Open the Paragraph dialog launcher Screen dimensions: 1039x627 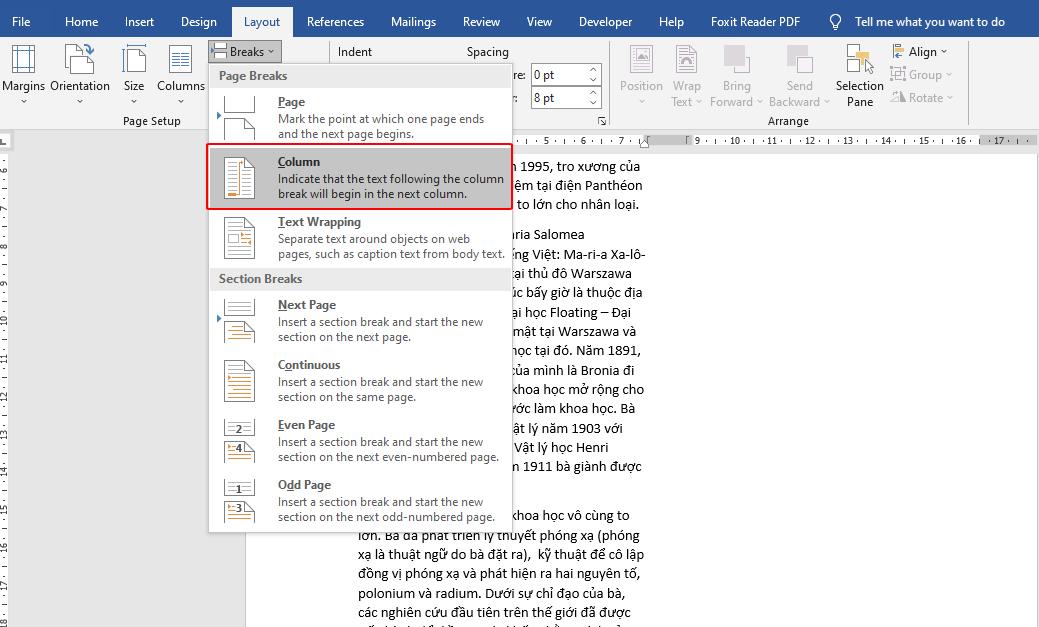[x=604, y=120]
